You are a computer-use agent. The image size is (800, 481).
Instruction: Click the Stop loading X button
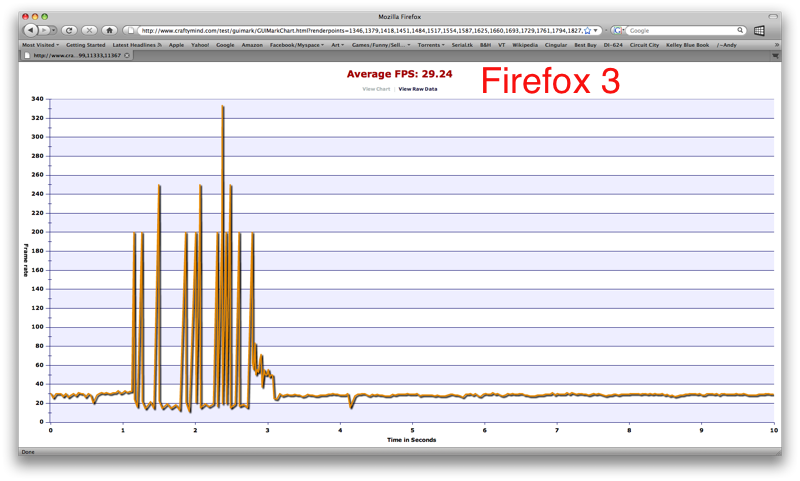coord(89,31)
